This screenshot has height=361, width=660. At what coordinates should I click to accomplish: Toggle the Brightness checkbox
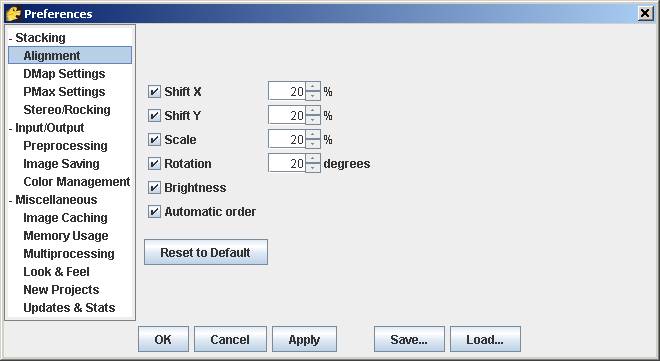[x=154, y=187]
